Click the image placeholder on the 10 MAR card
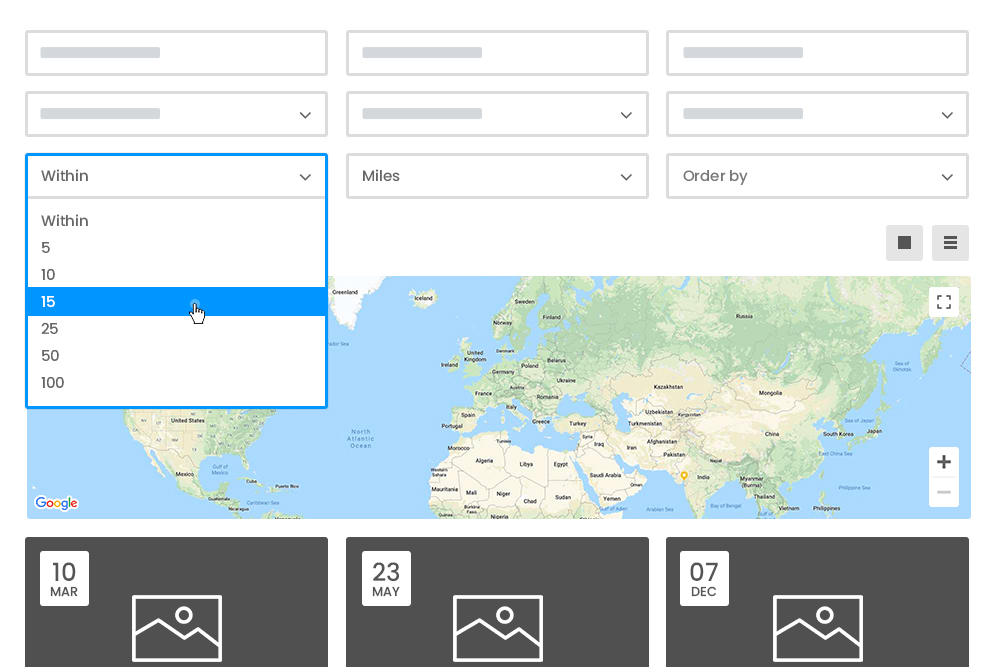1000x667 pixels. coord(176,628)
